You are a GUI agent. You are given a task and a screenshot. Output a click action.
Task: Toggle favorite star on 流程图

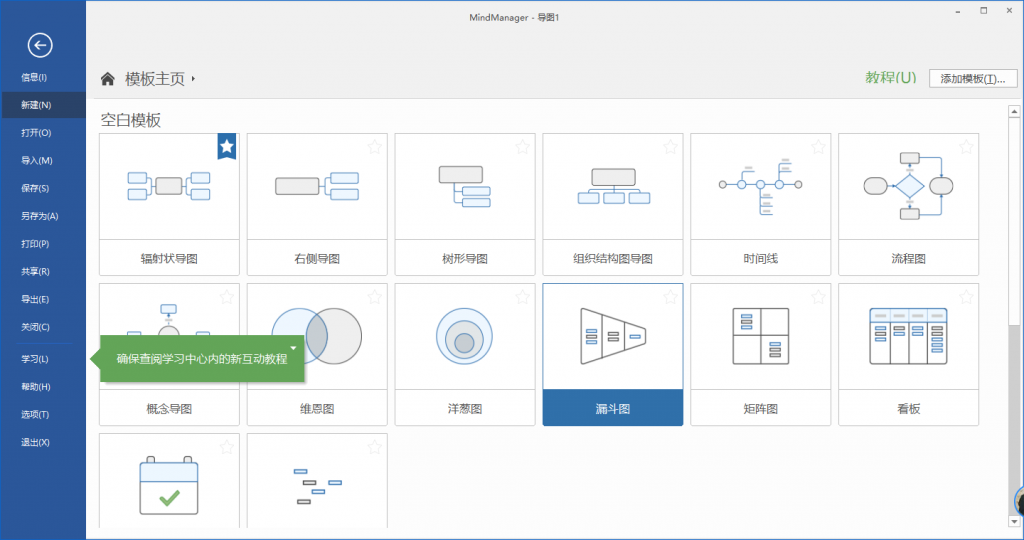coord(967,147)
